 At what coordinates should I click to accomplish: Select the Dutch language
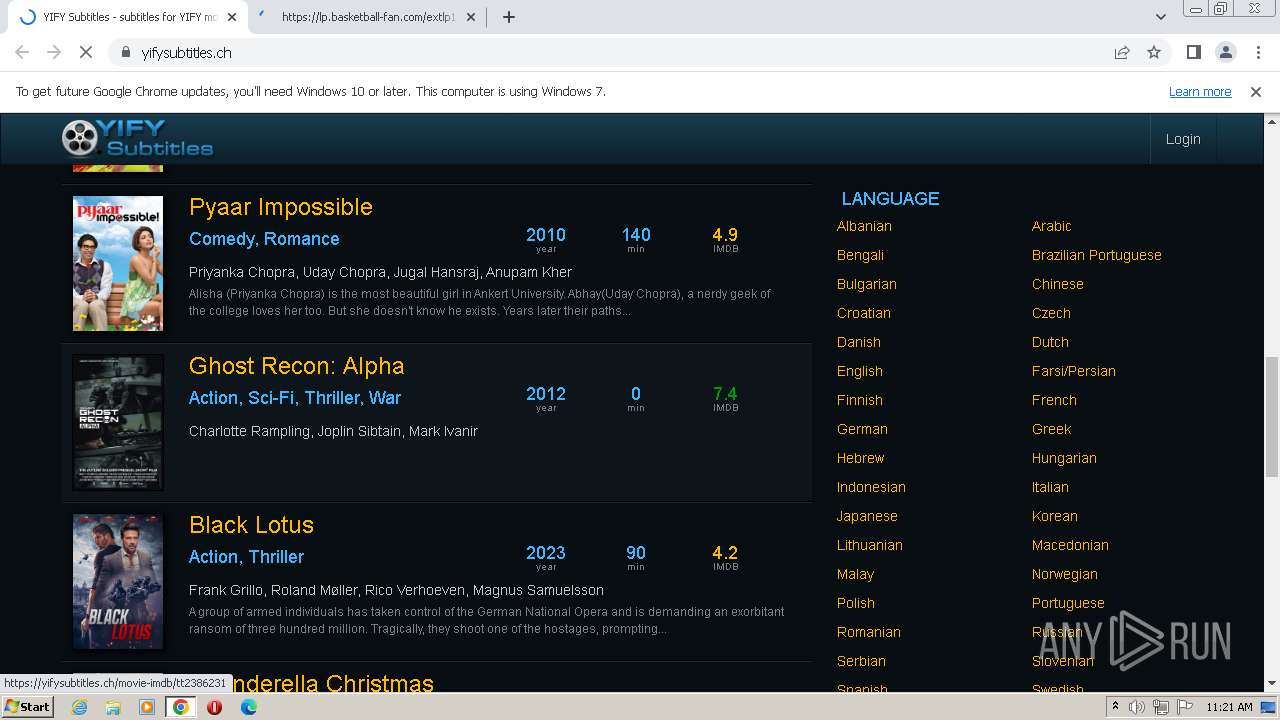pos(1050,342)
